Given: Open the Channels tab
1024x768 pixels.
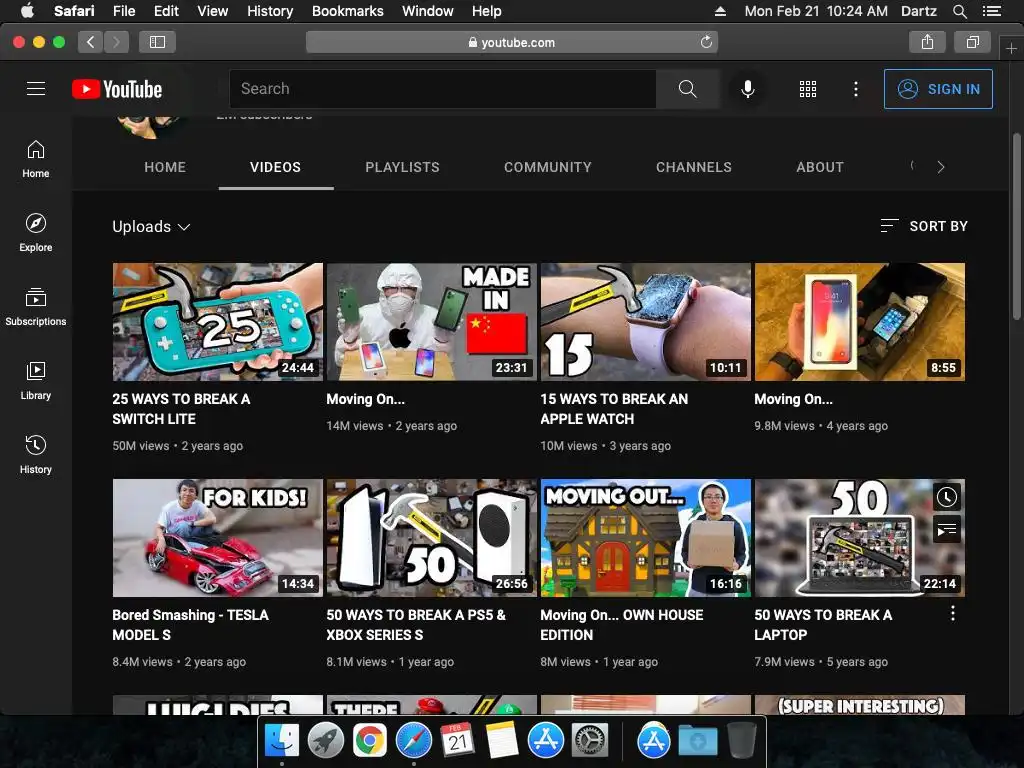Looking at the screenshot, I should point(694,167).
